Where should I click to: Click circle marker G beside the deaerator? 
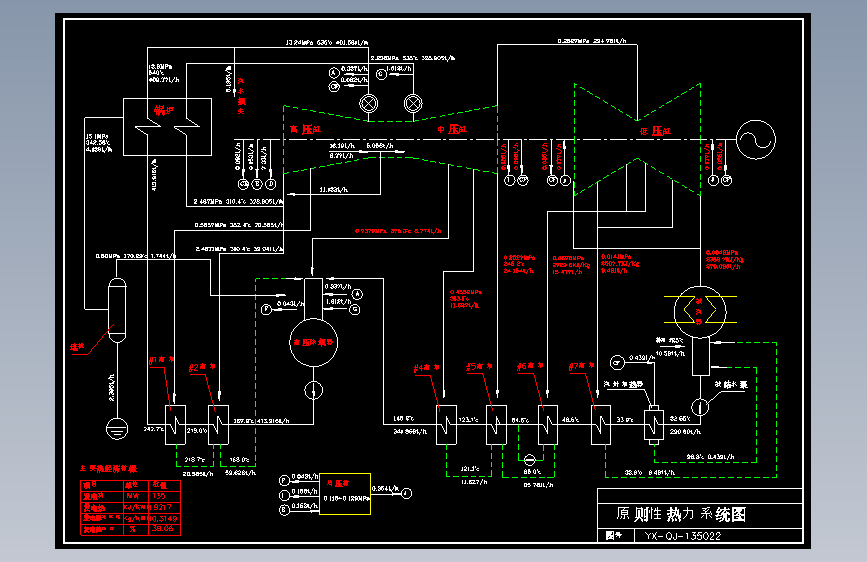pos(355,309)
